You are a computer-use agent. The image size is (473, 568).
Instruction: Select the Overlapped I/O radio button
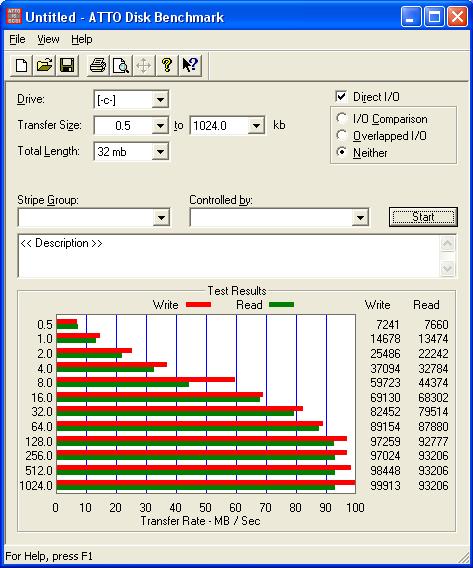(x=341, y=135)
